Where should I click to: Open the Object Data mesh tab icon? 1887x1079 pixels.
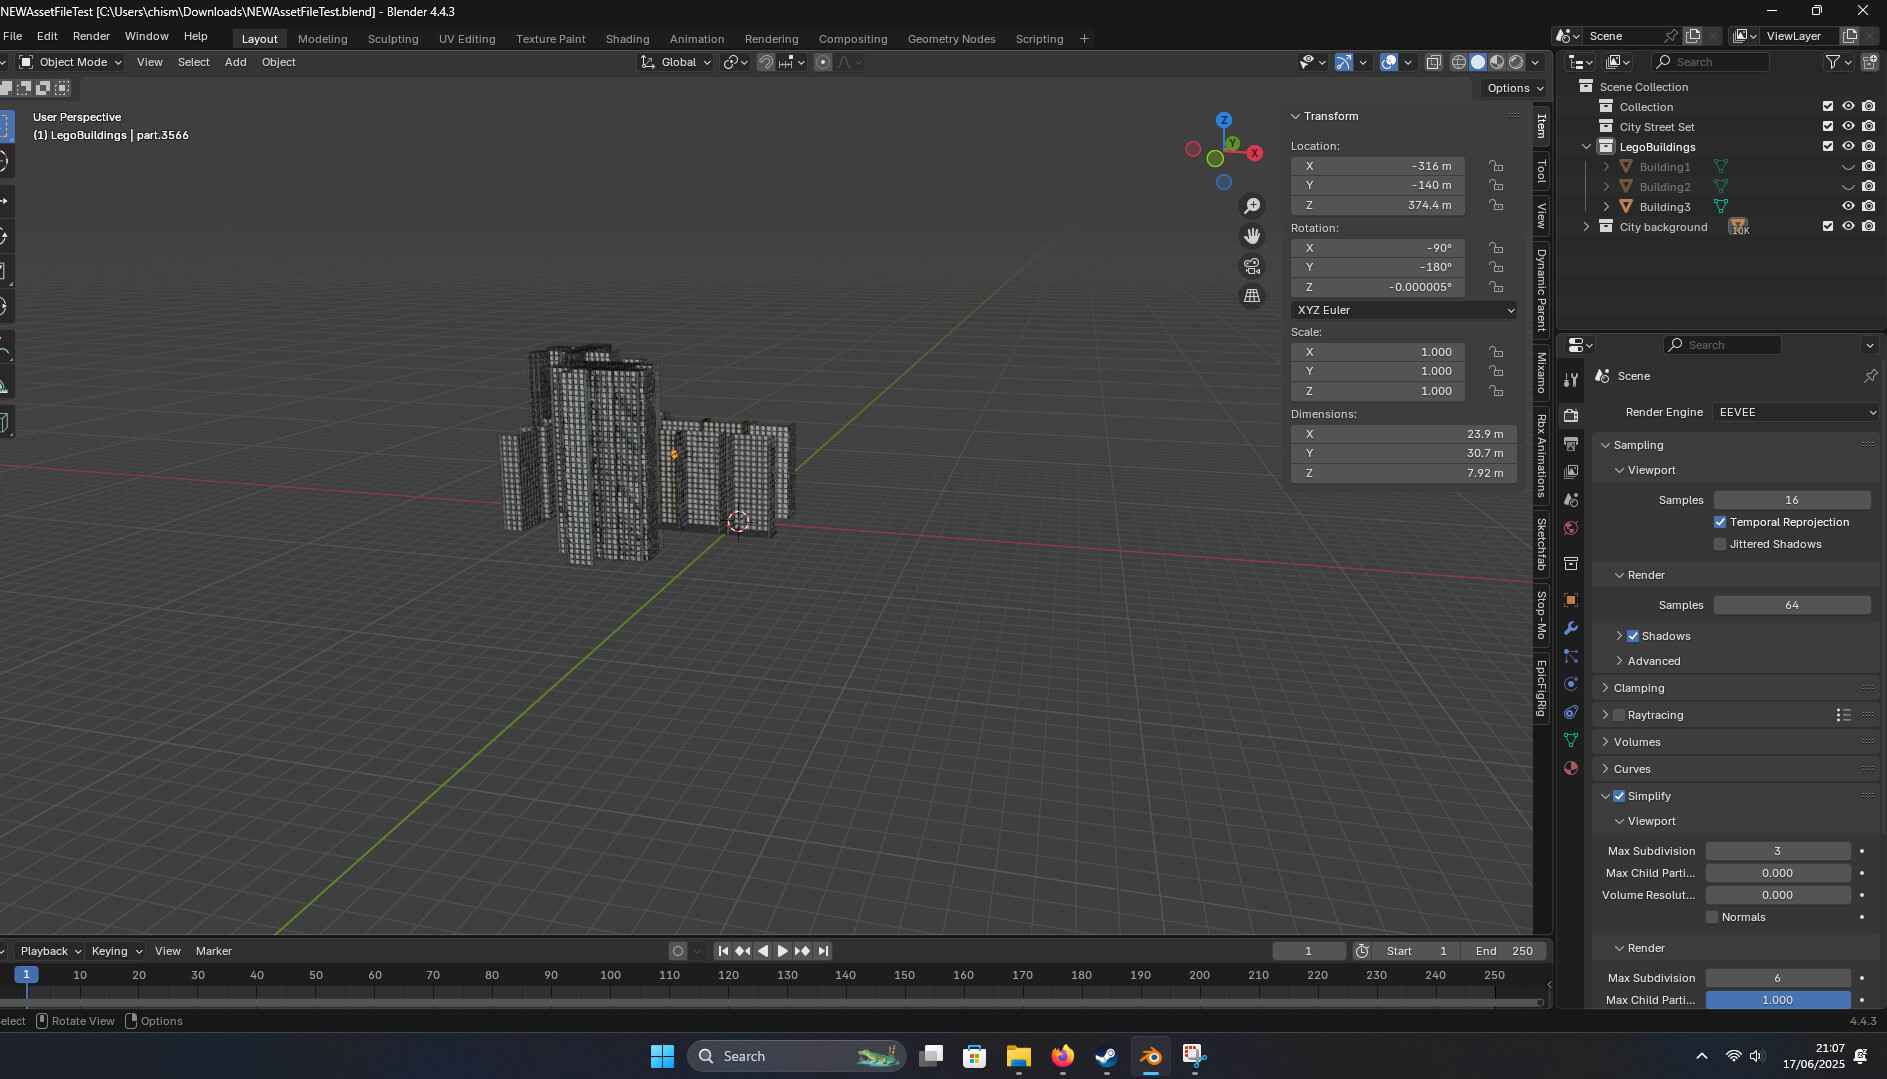(1571, 740)
